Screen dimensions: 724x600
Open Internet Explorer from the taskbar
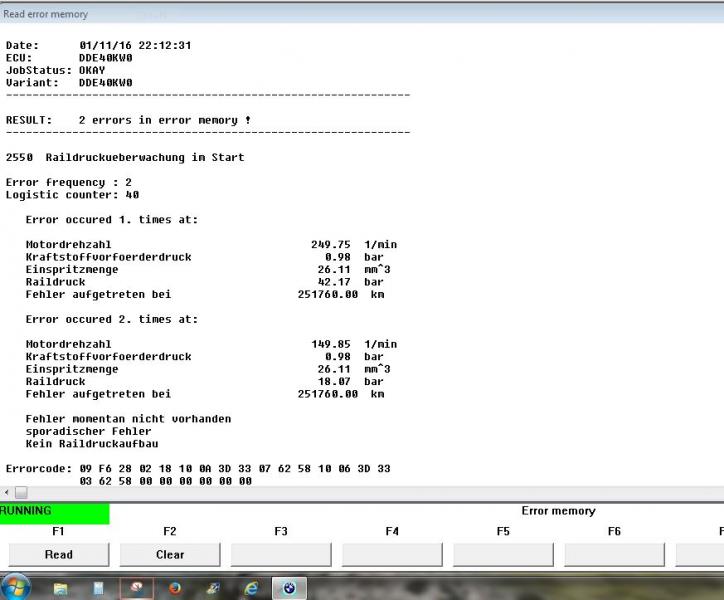[251, 588]
